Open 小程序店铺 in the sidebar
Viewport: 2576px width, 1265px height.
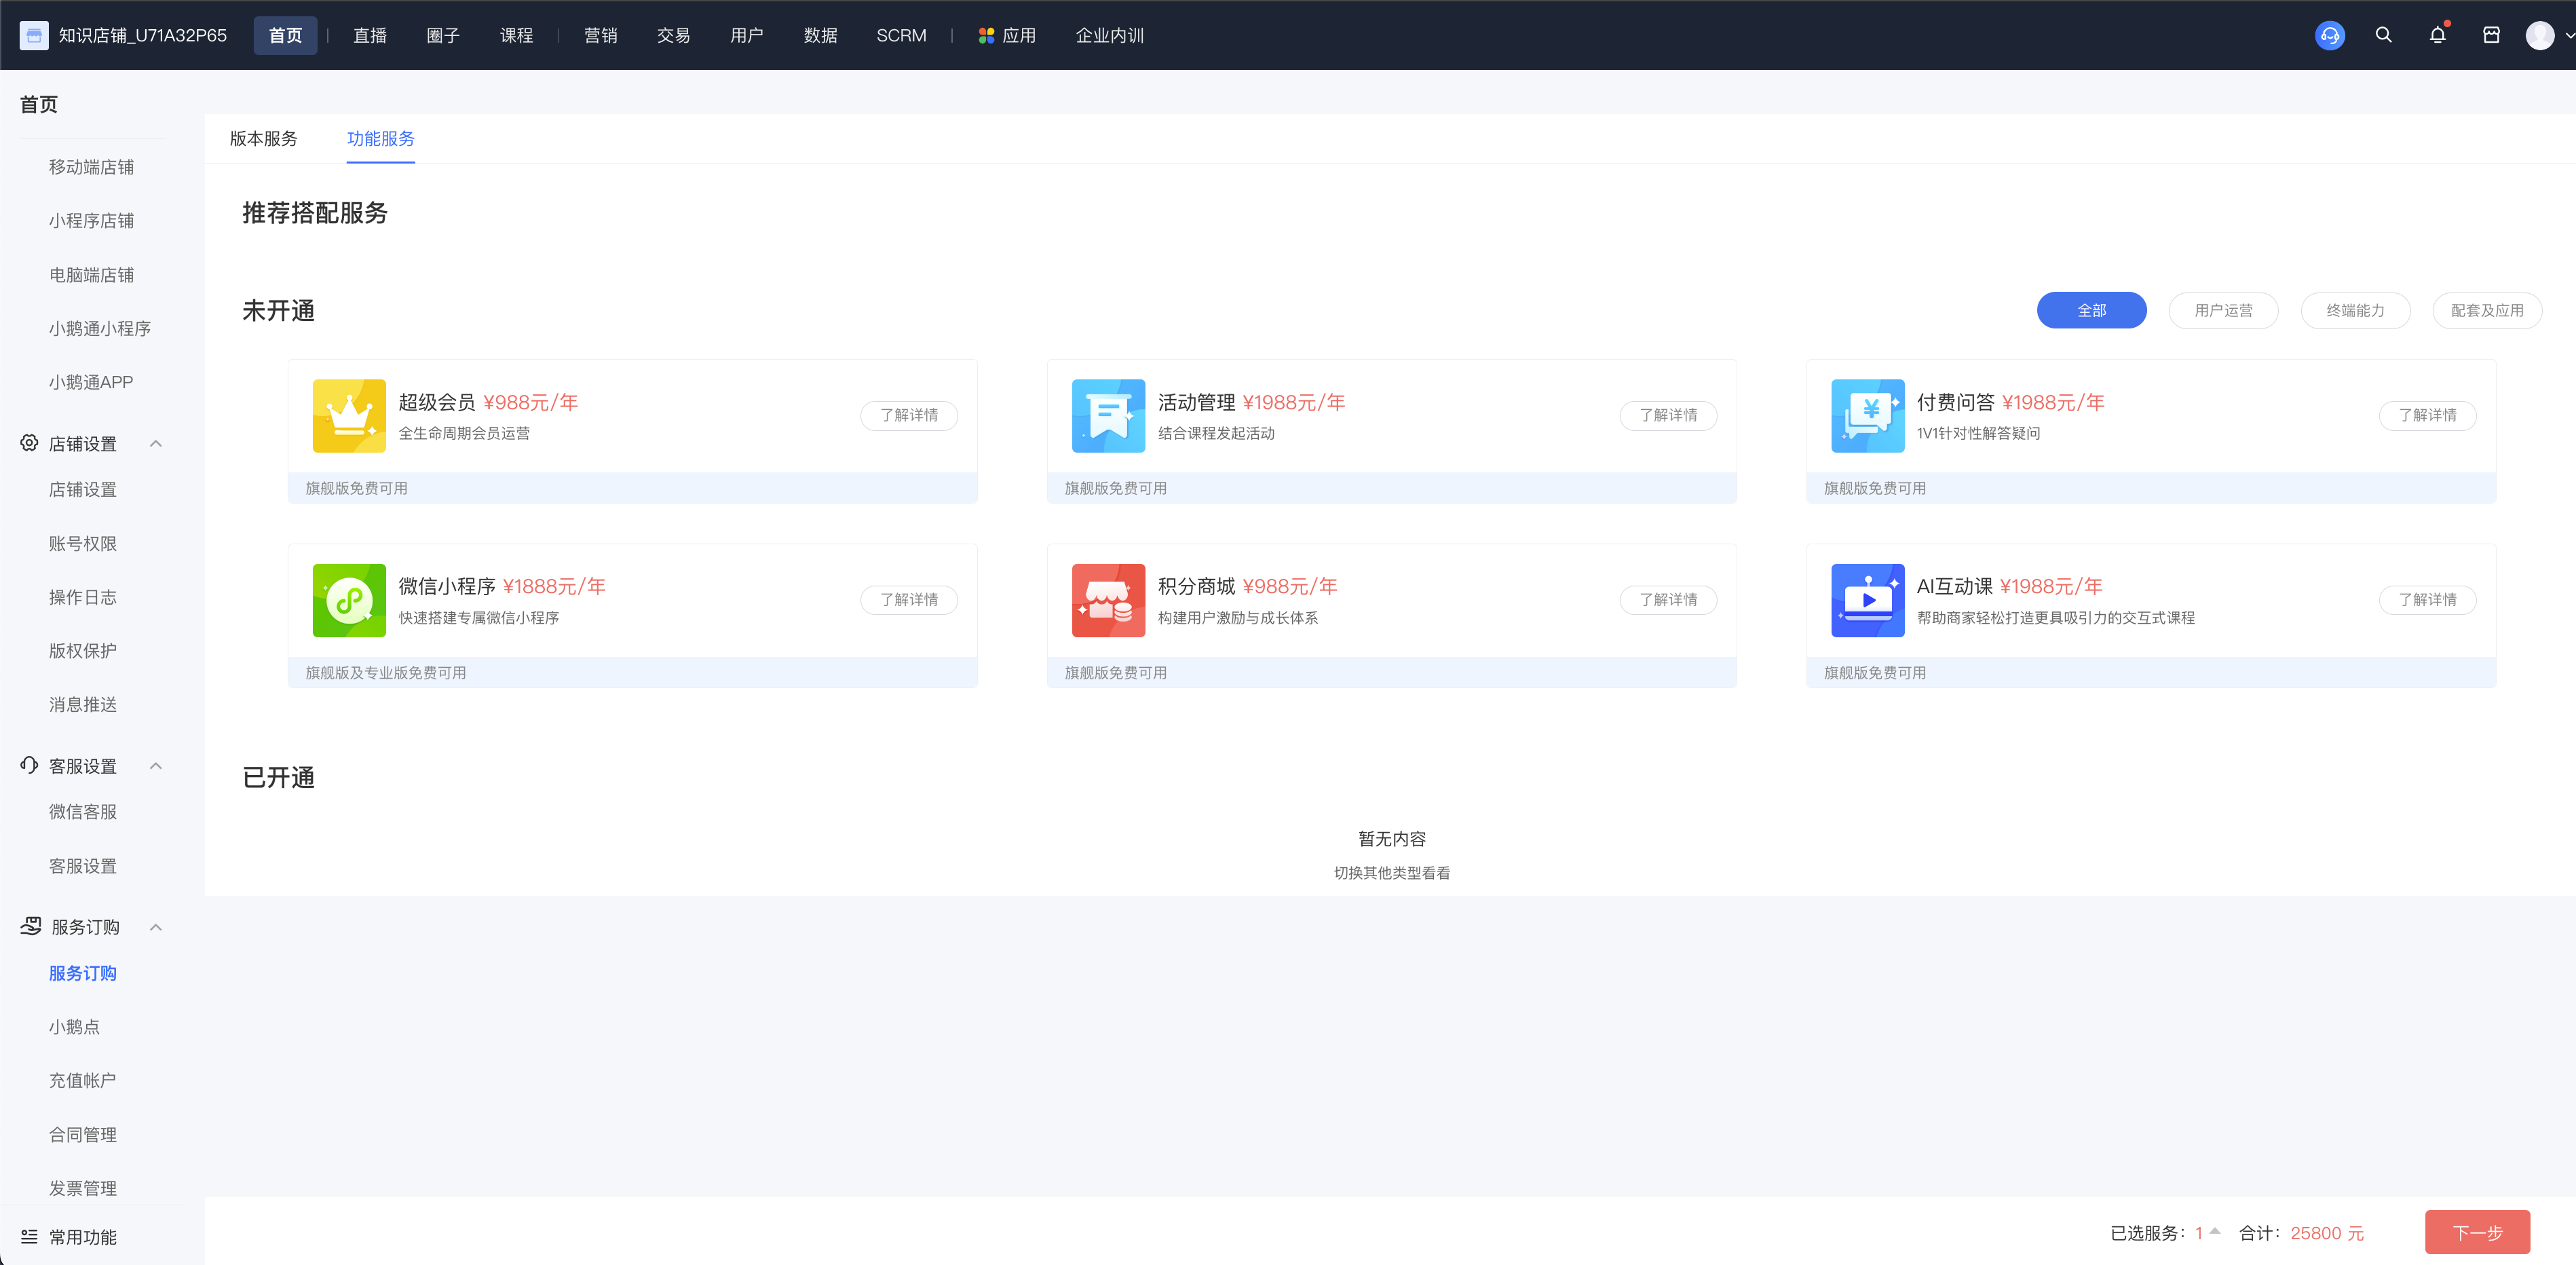(91, 220)
